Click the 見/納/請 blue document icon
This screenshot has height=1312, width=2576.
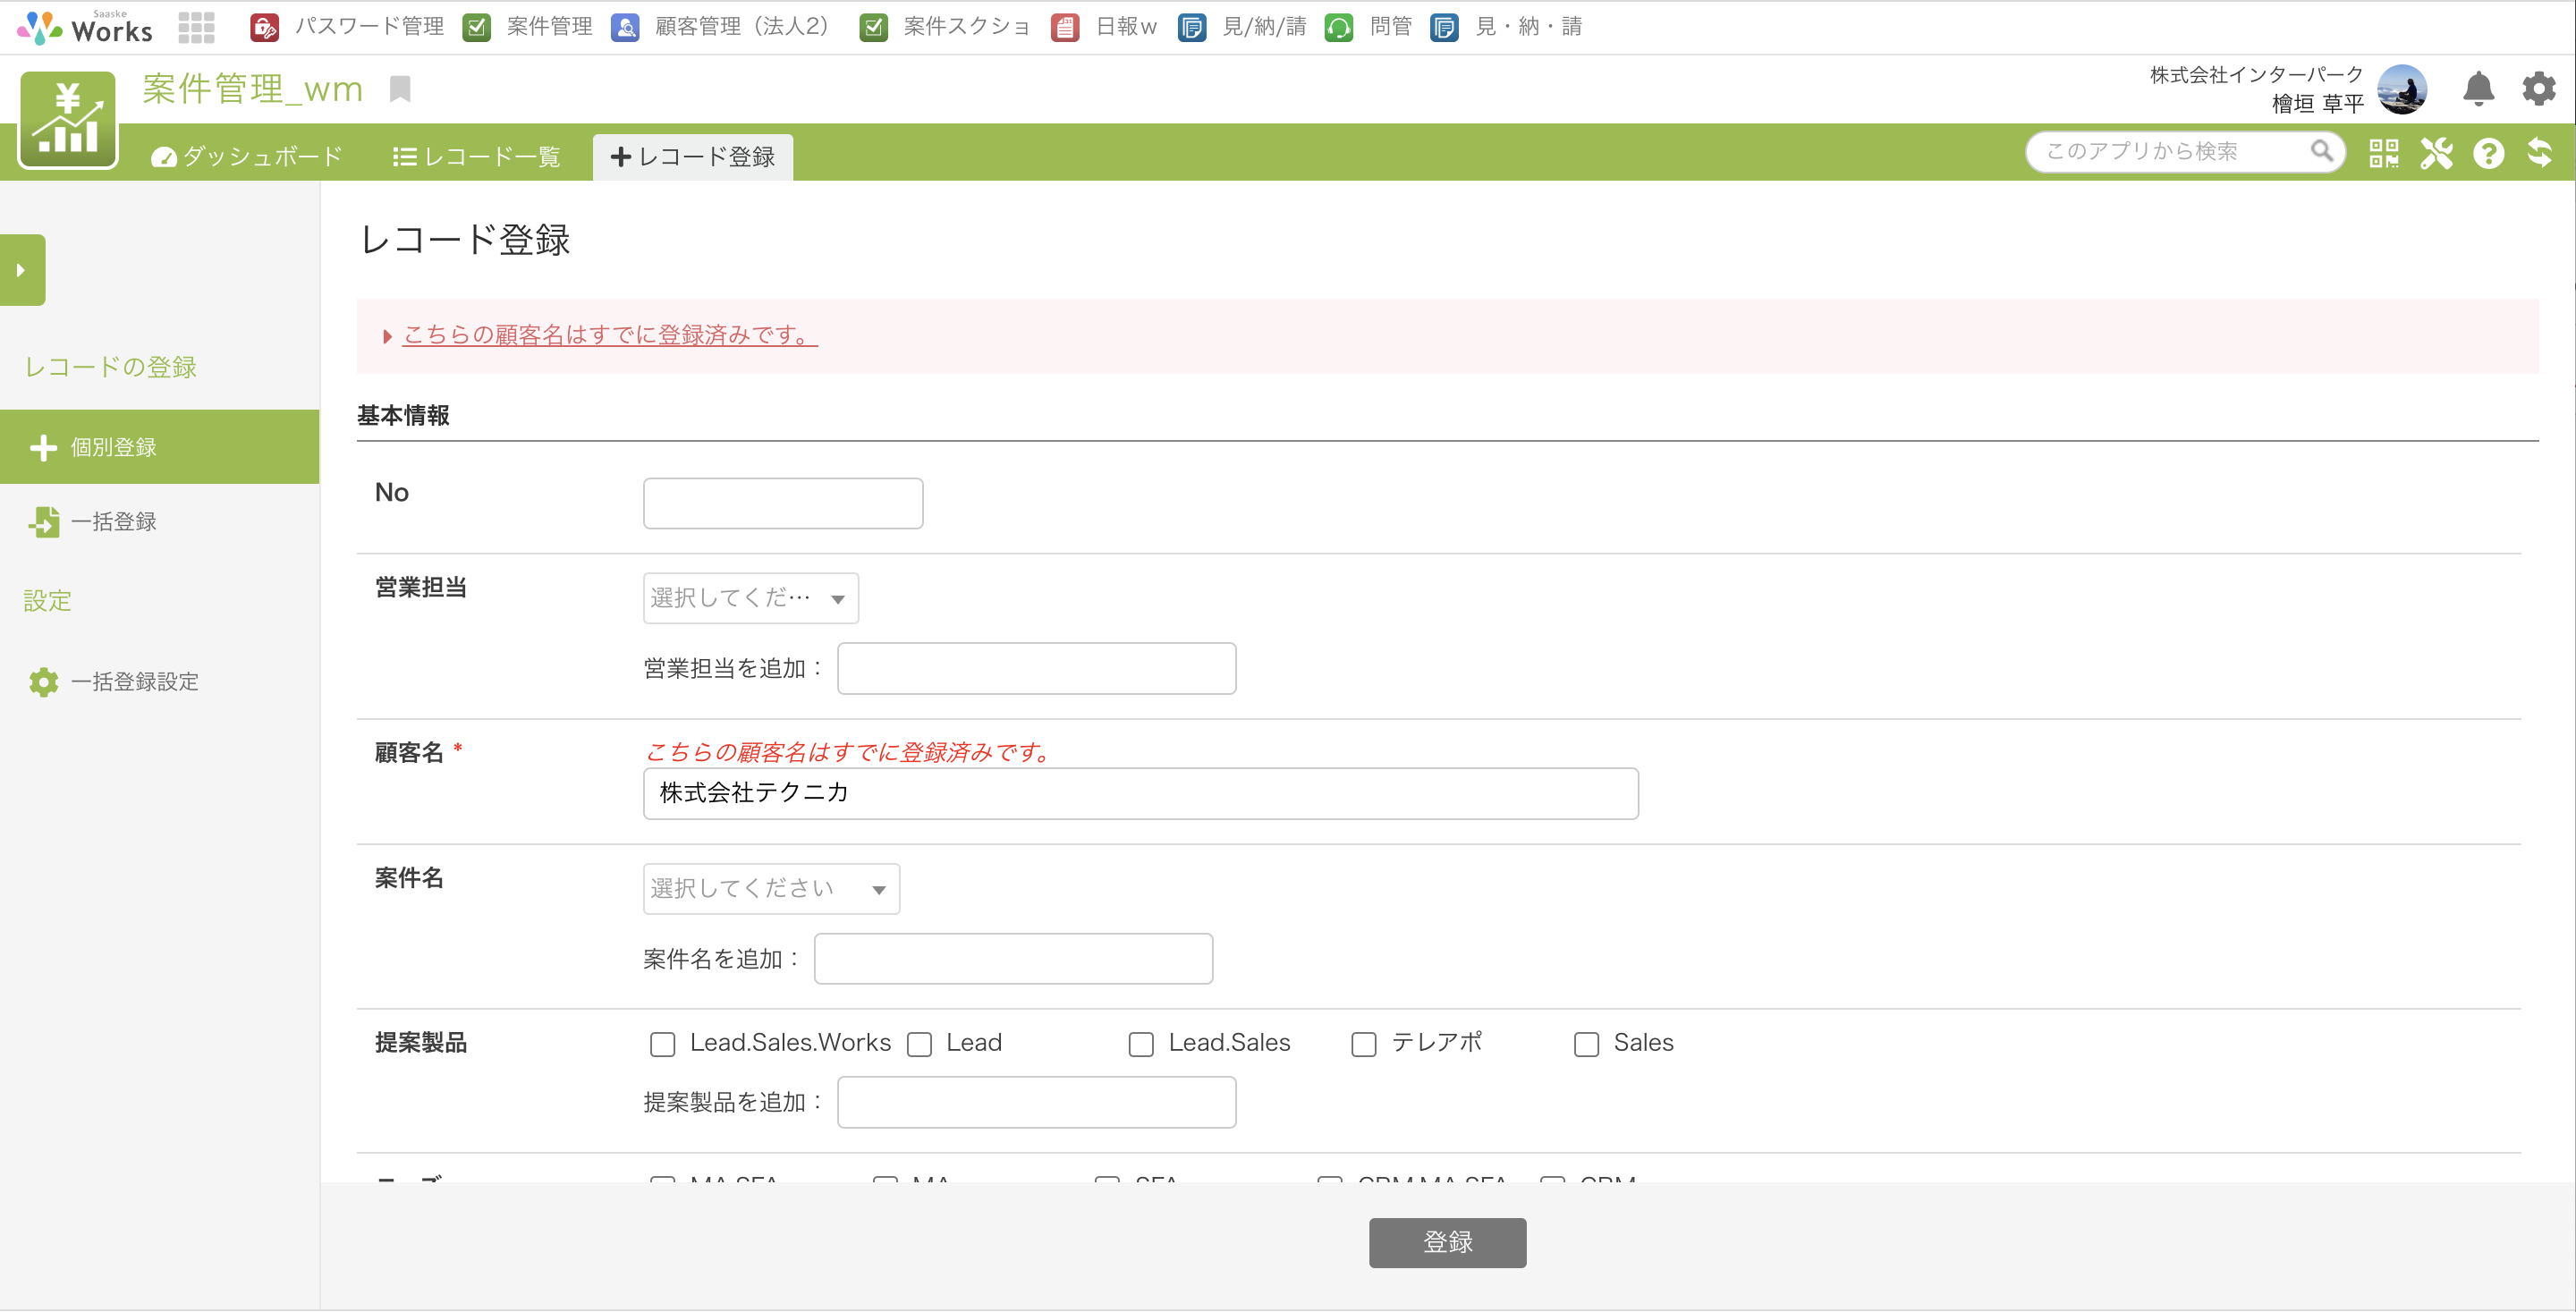click(x=1192, y=27)
